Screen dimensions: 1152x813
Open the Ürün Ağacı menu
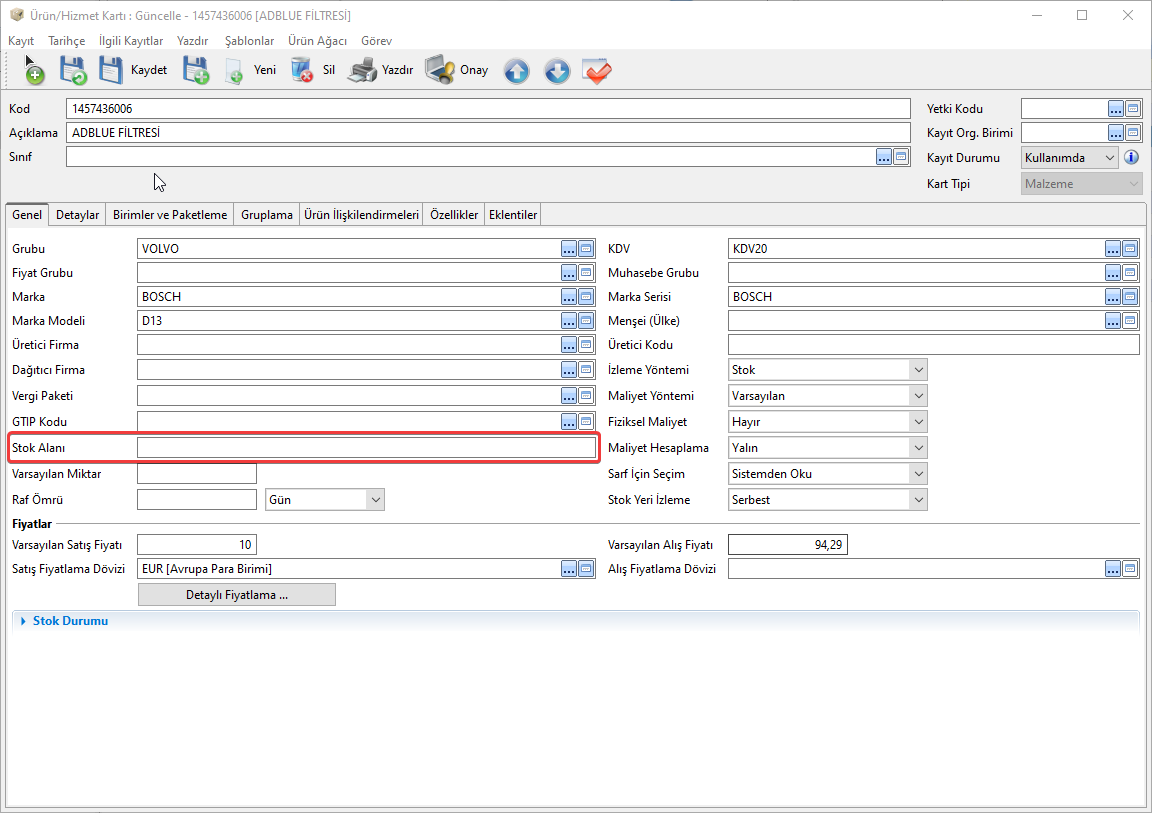pos(317,41)
